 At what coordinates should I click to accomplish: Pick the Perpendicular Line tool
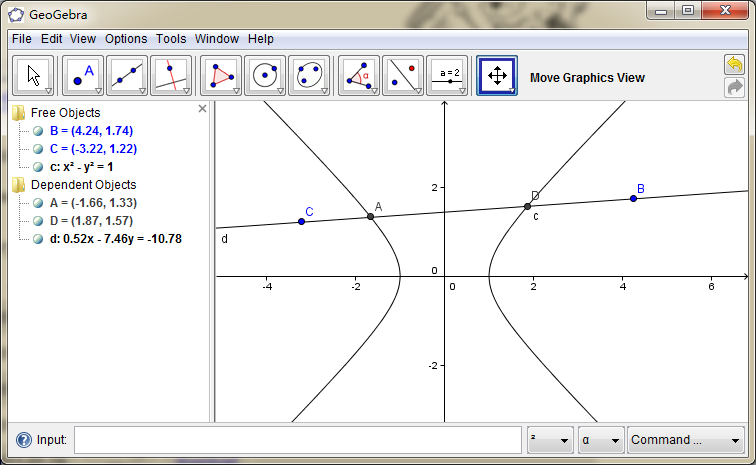pyautogui.click(x=171, y=76)
